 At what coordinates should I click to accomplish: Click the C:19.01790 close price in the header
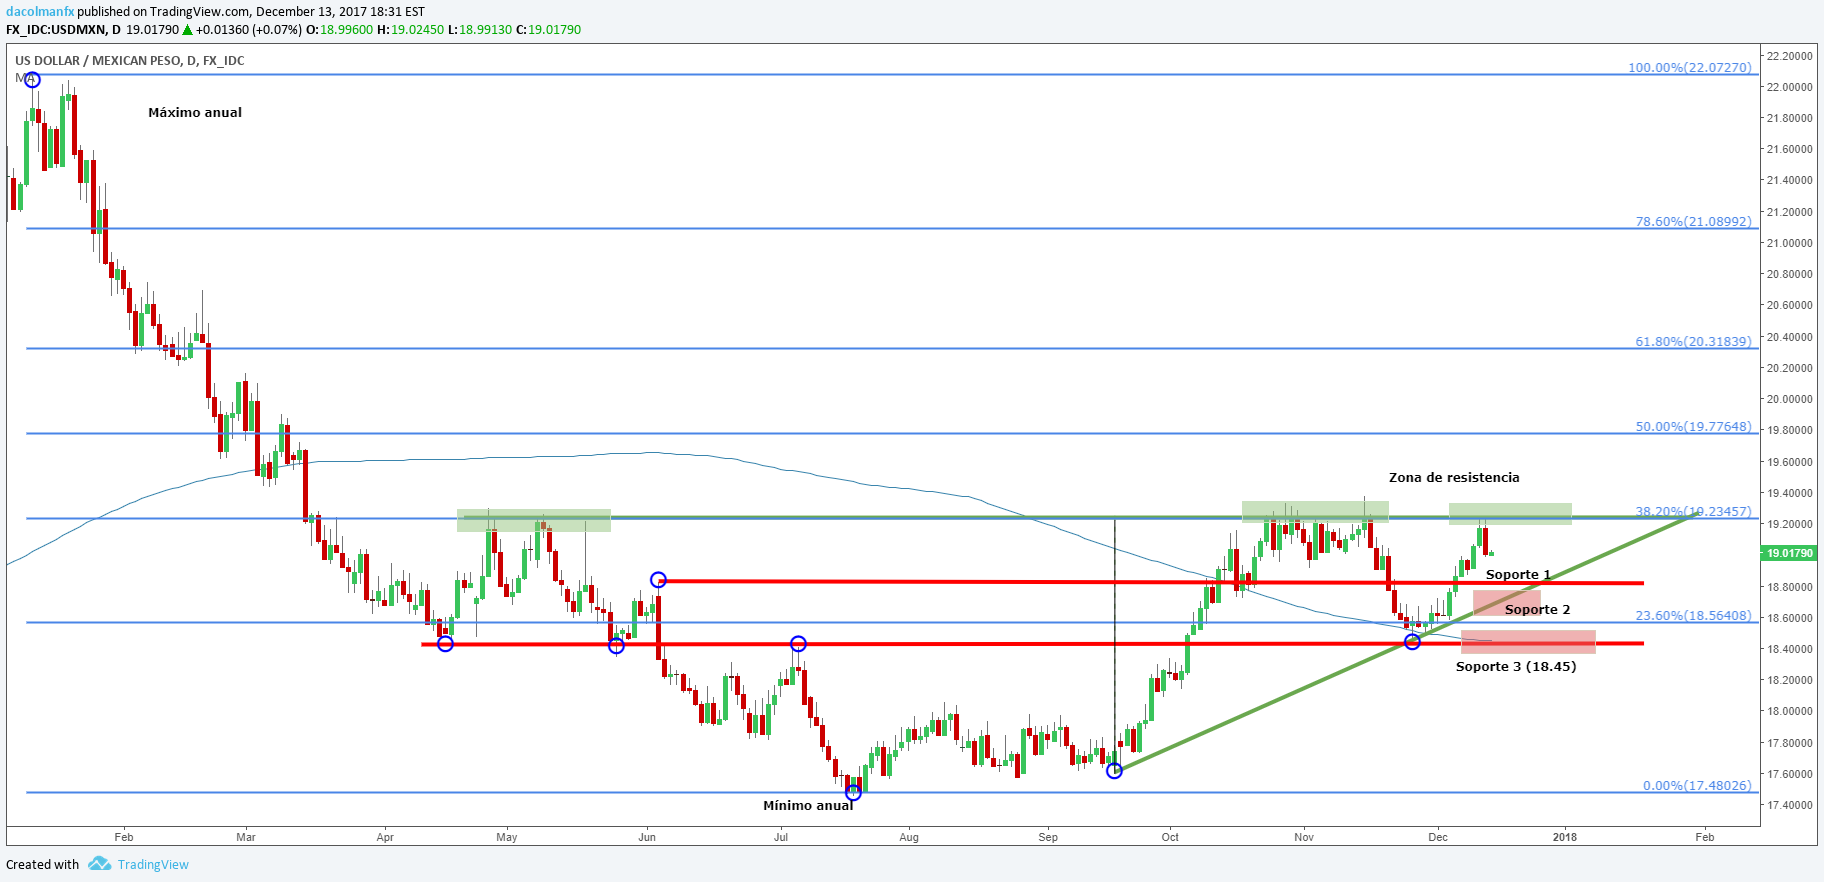(548, 30)
